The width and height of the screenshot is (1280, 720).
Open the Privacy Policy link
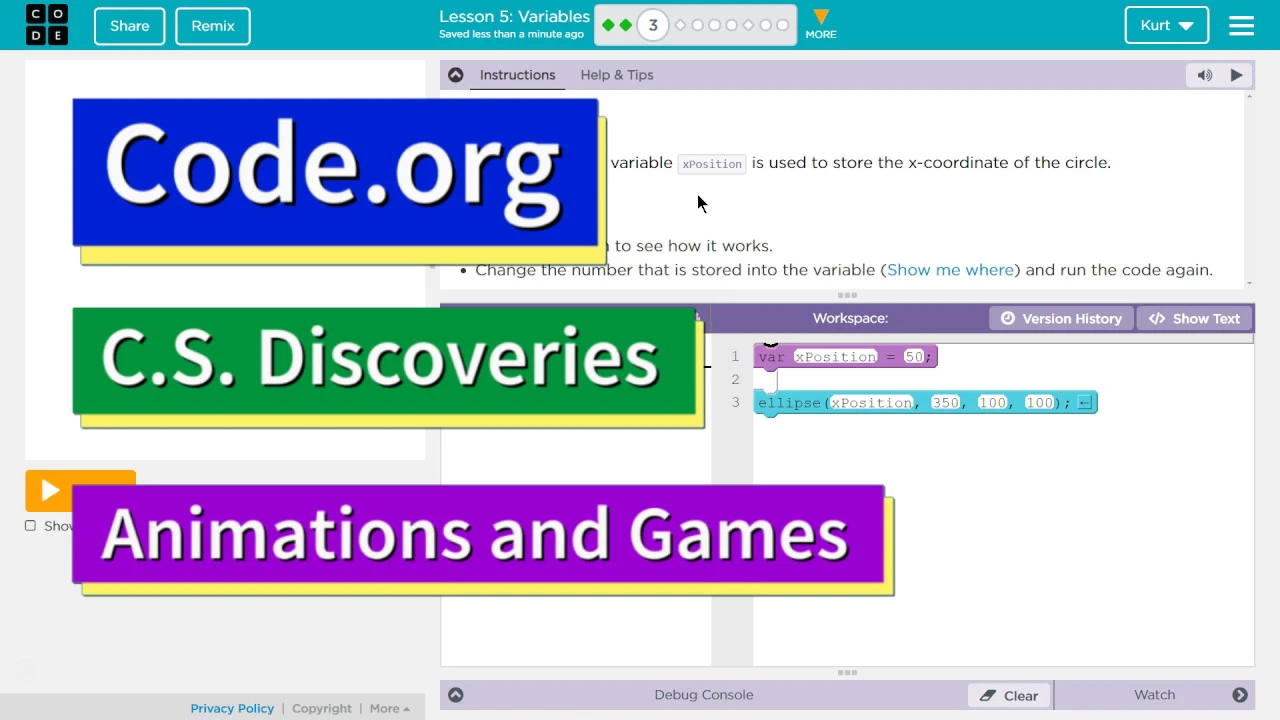tap(232, 708)
